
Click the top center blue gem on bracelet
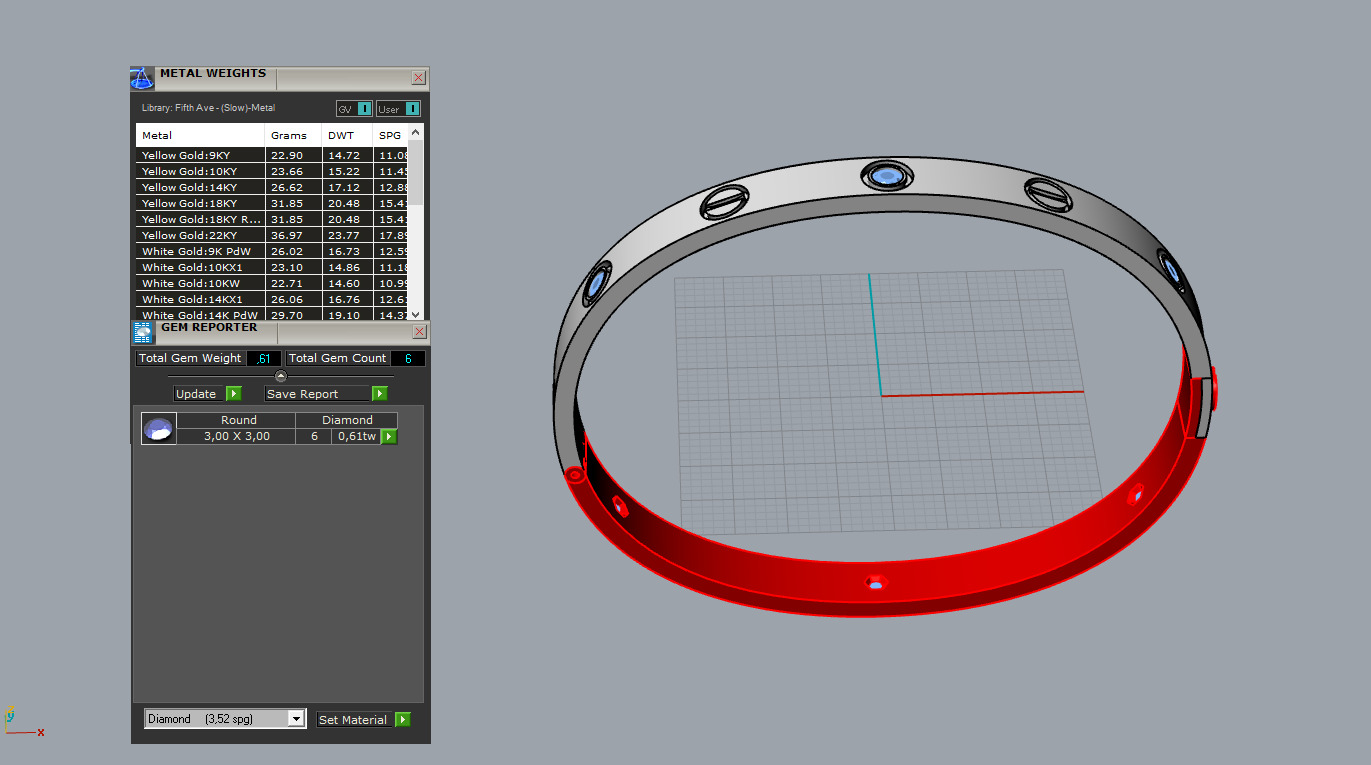pyautogui.click(x=886, y=177)
